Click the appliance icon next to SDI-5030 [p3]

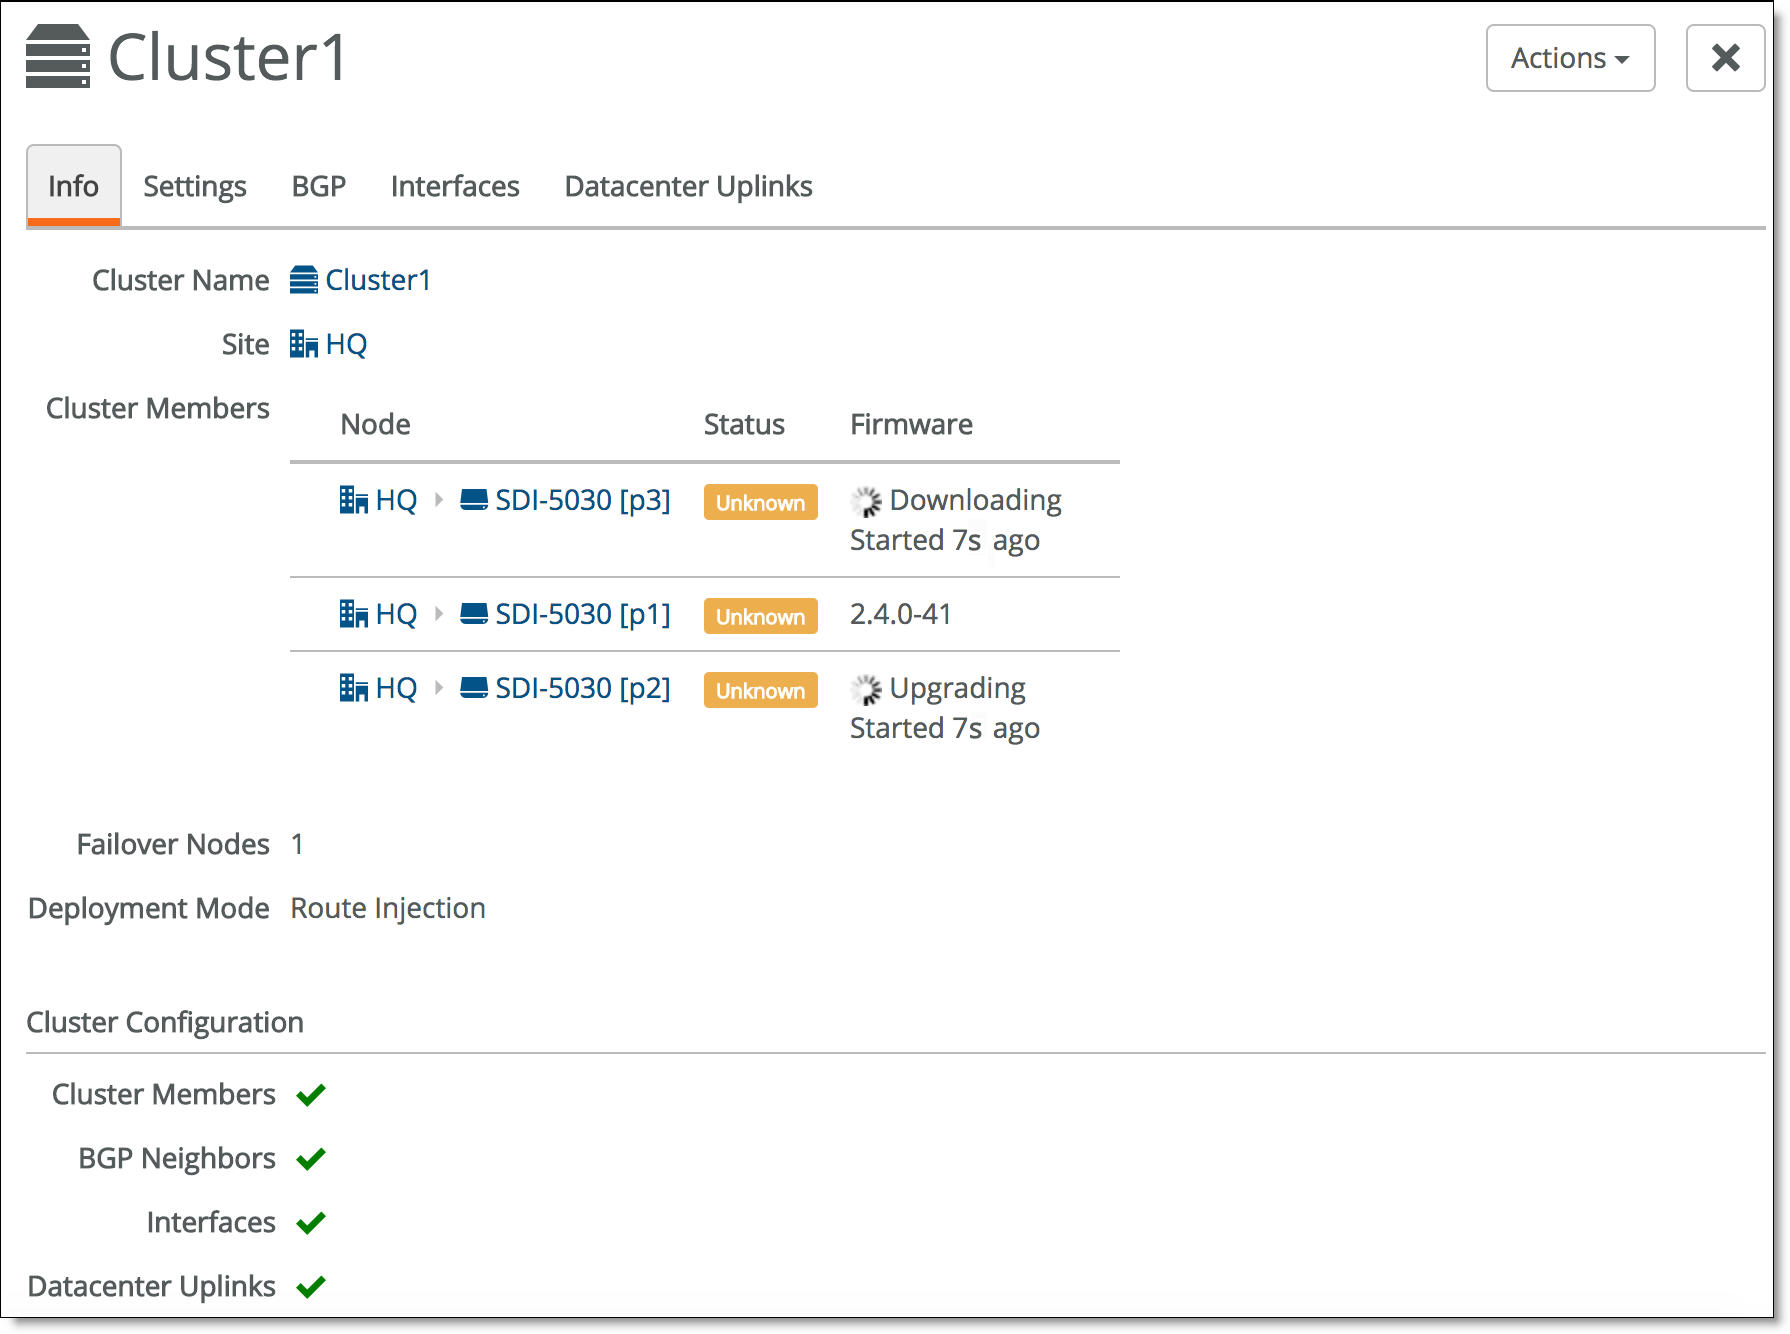pos(474,500)
